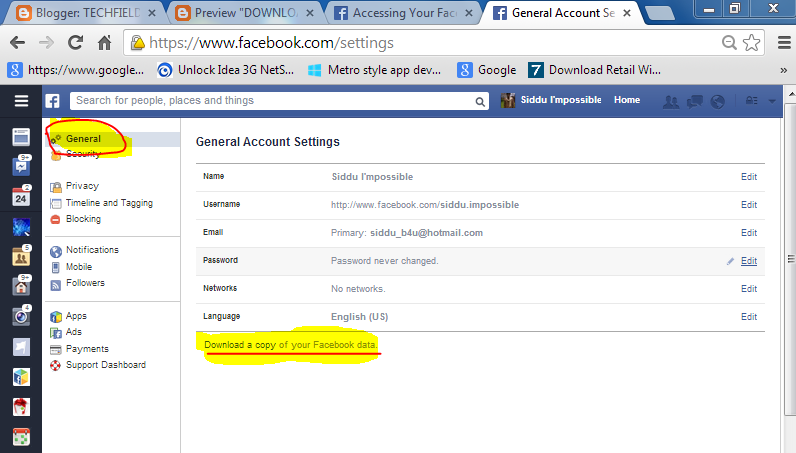Edit the Networks row
The width and height of the screenshot is (796, 453).
[x=749, y=288]
